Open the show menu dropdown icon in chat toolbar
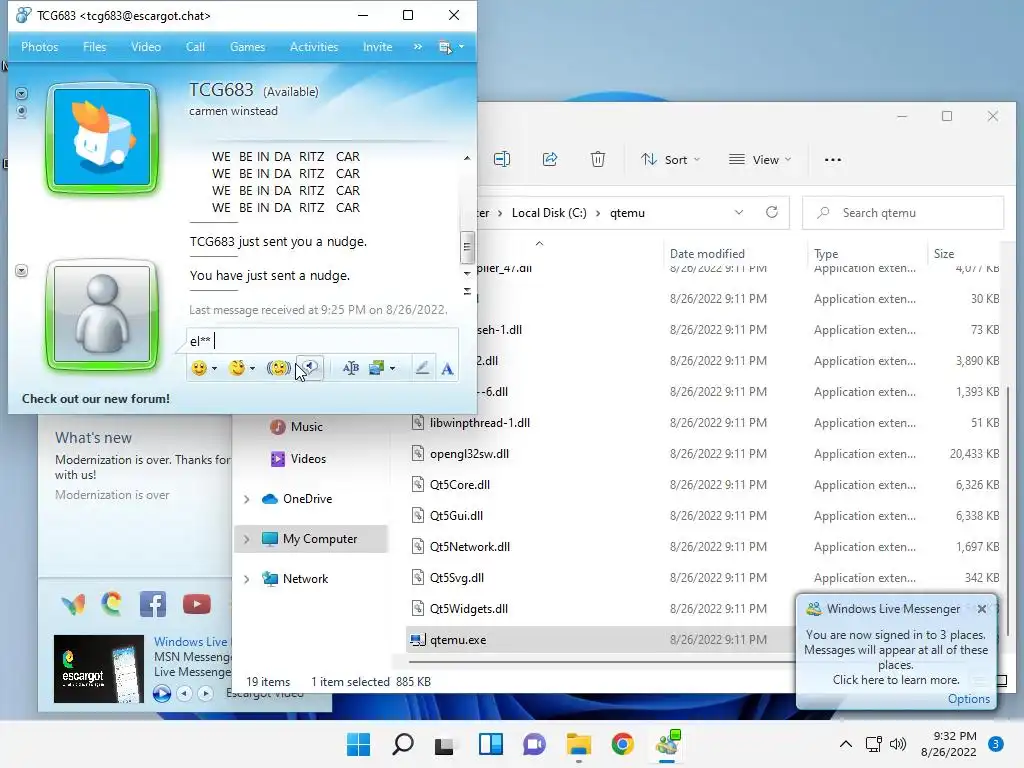1024x768 pixels. [x=451, y=47]
